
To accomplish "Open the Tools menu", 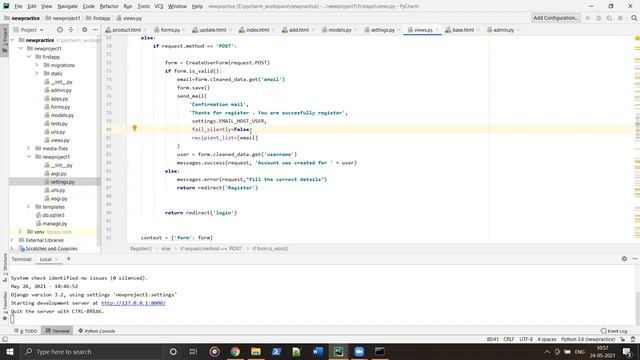I will [143, 7].
